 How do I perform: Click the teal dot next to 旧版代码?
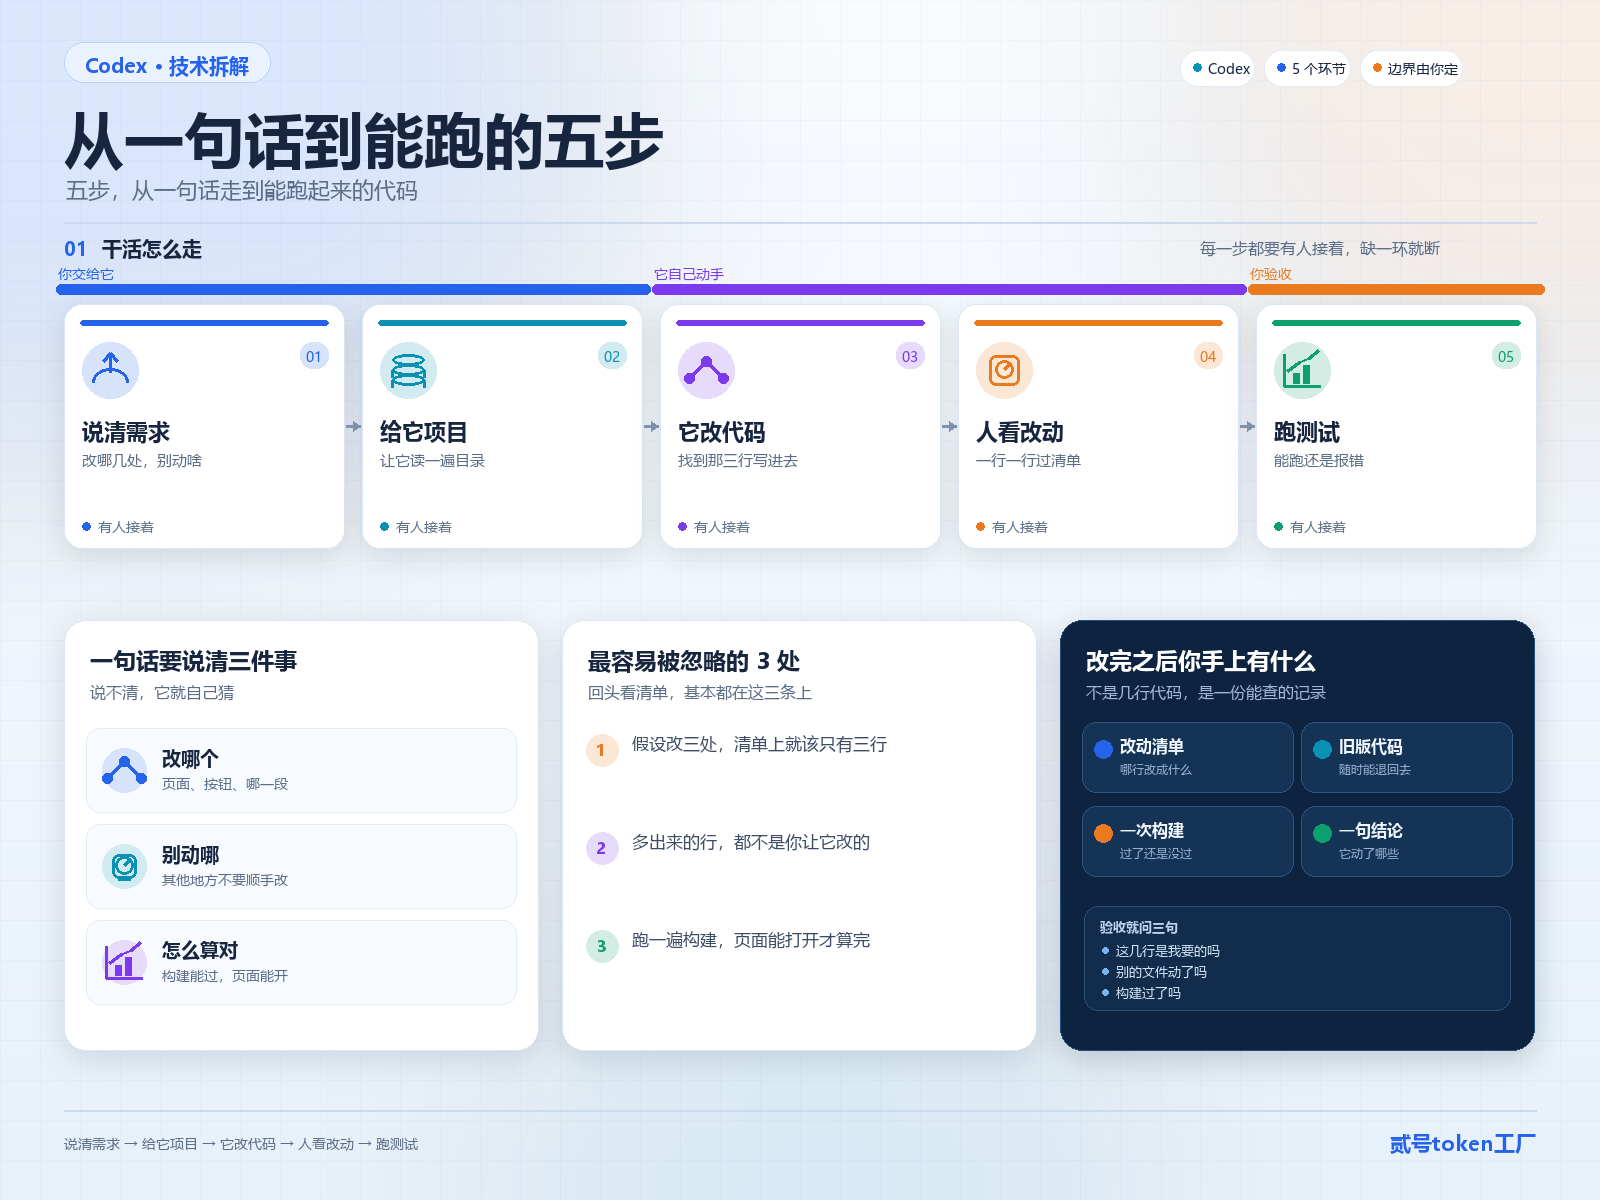[x=1323, y=749]
